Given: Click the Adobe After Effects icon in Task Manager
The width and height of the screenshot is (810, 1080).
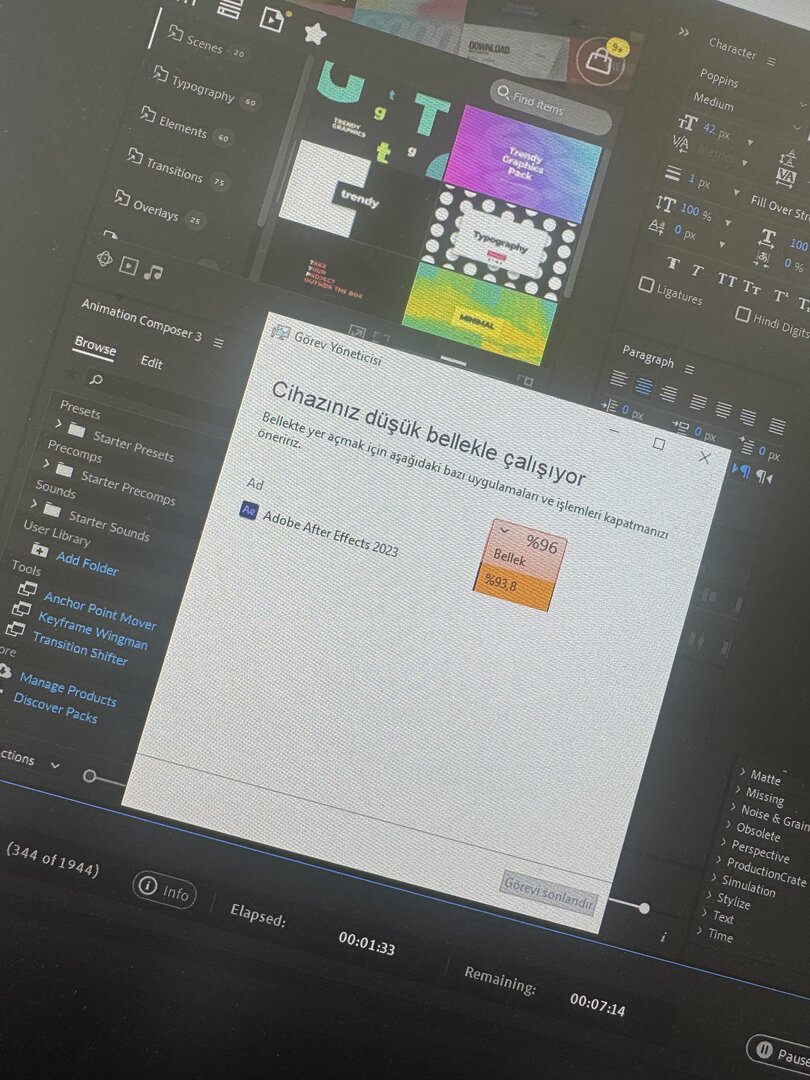Looking at the screenshot, I should 249,510.
